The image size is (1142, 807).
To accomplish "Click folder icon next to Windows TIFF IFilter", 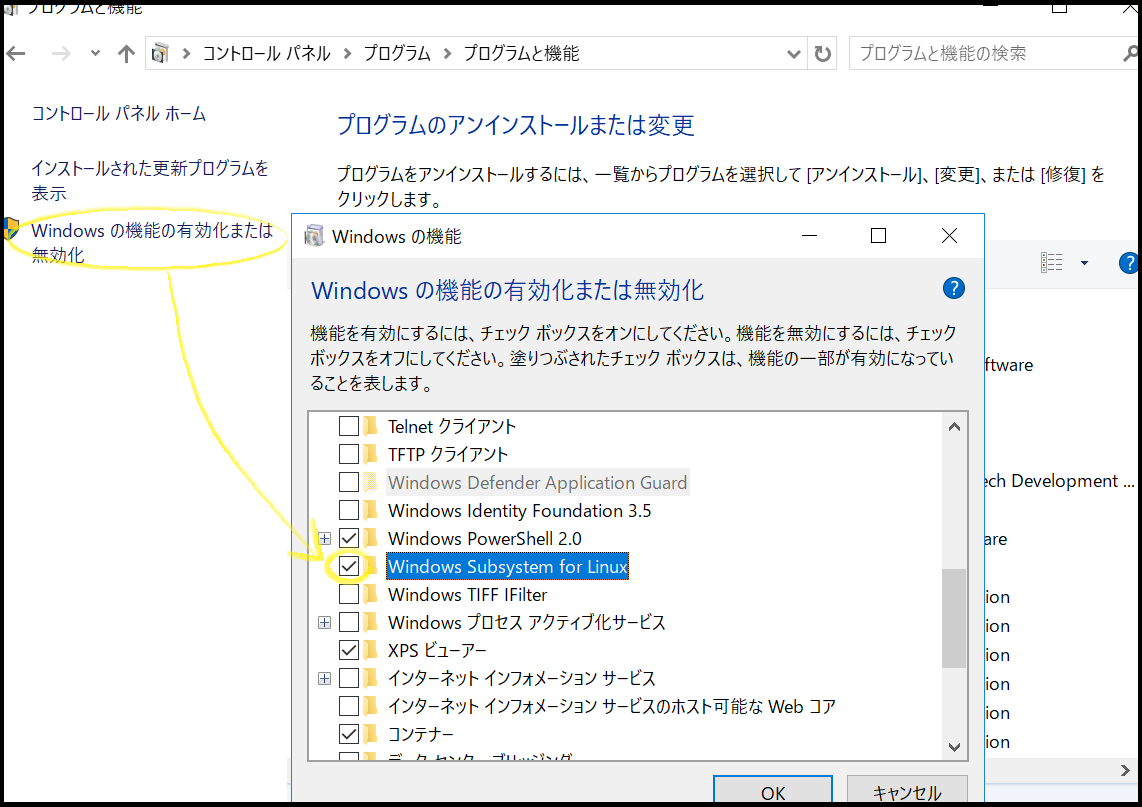I will (x=371, y=594).
